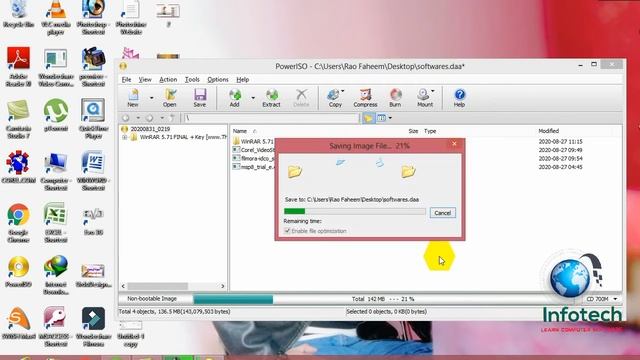Open the Copy button dropdown arrow
This screenshot has width=640, height=360.
[342, 91]
